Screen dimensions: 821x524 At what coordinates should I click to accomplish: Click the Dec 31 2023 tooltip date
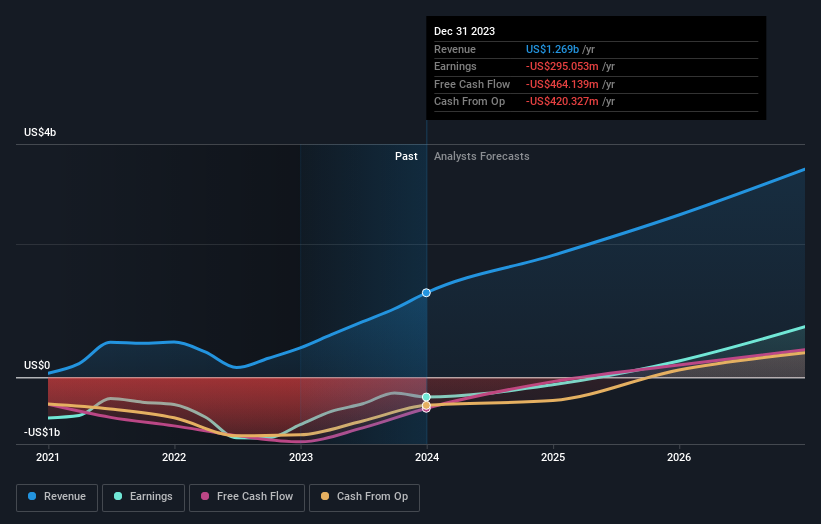[464, 31]
